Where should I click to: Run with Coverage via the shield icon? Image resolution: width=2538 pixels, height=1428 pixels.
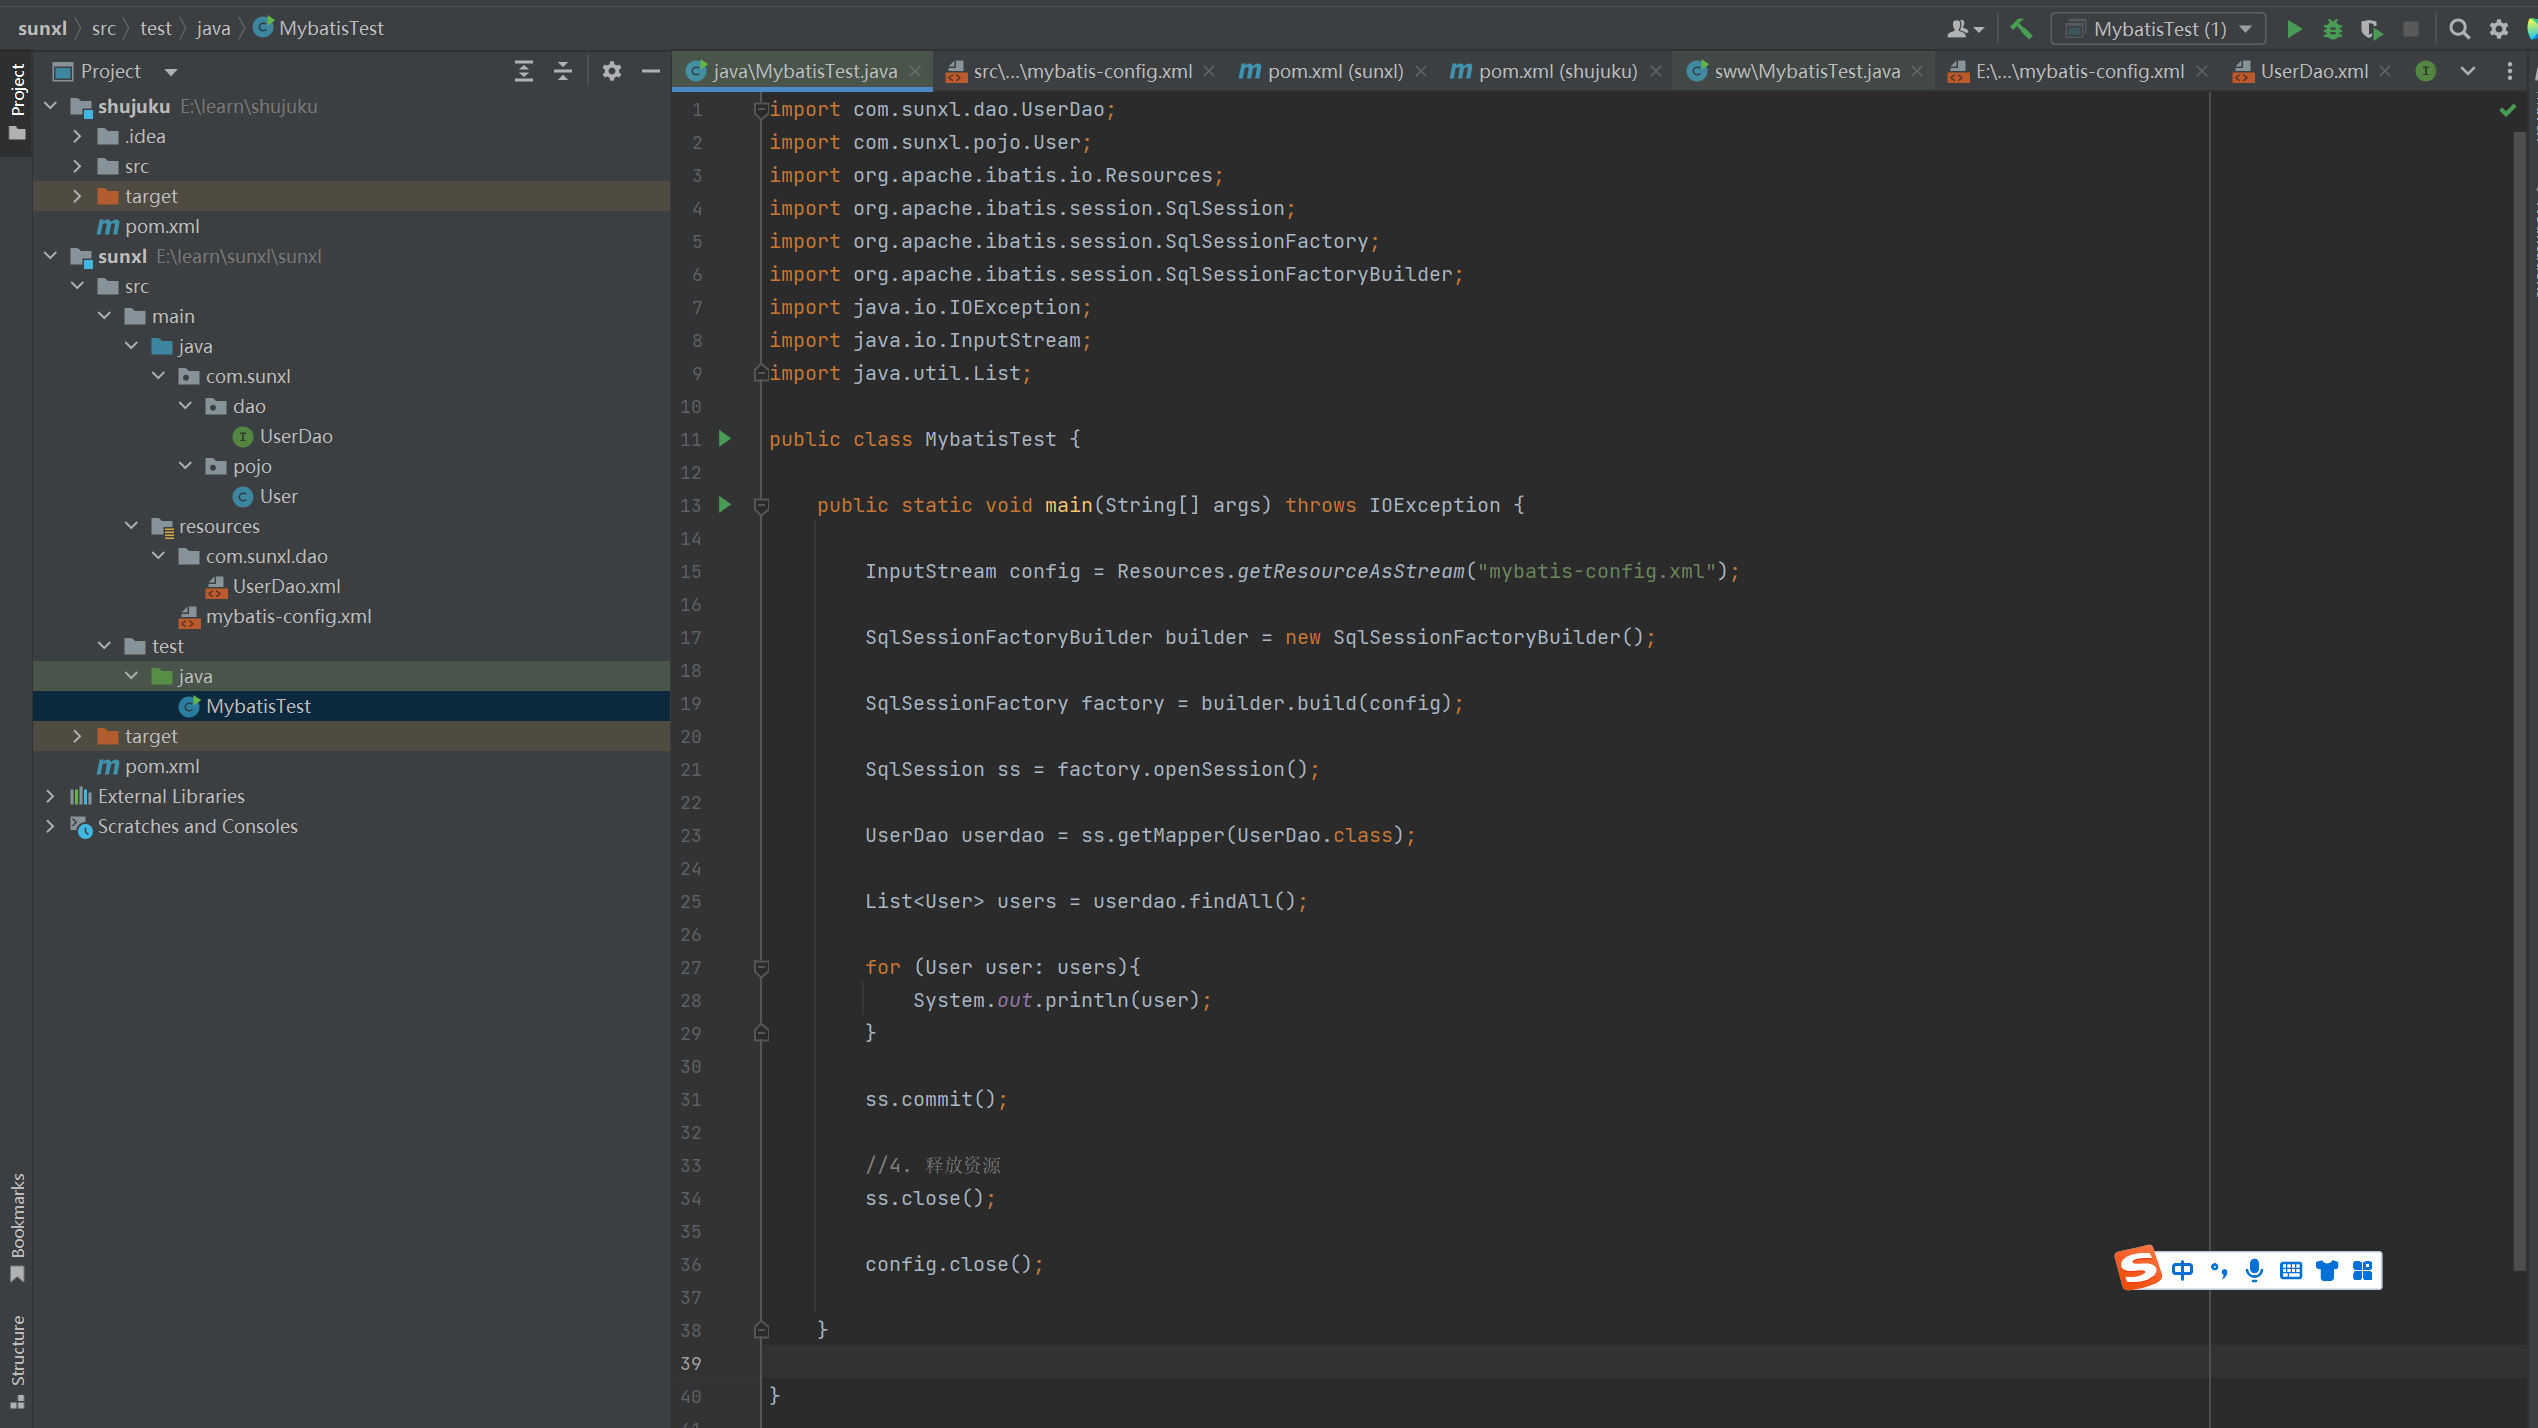coord(2371,29)
